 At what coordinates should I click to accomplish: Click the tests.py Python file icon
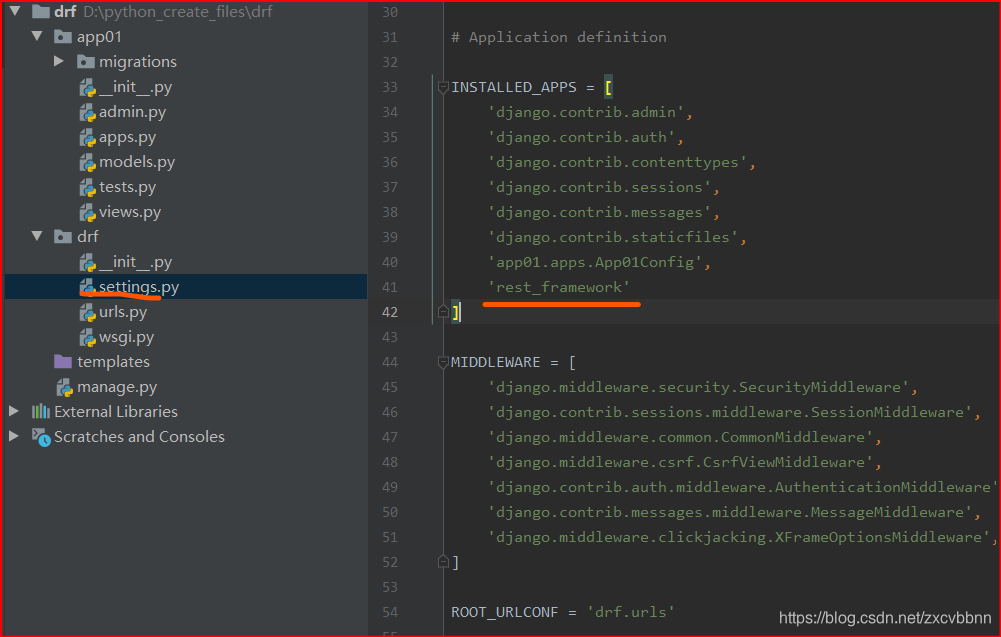pos(87,187)
